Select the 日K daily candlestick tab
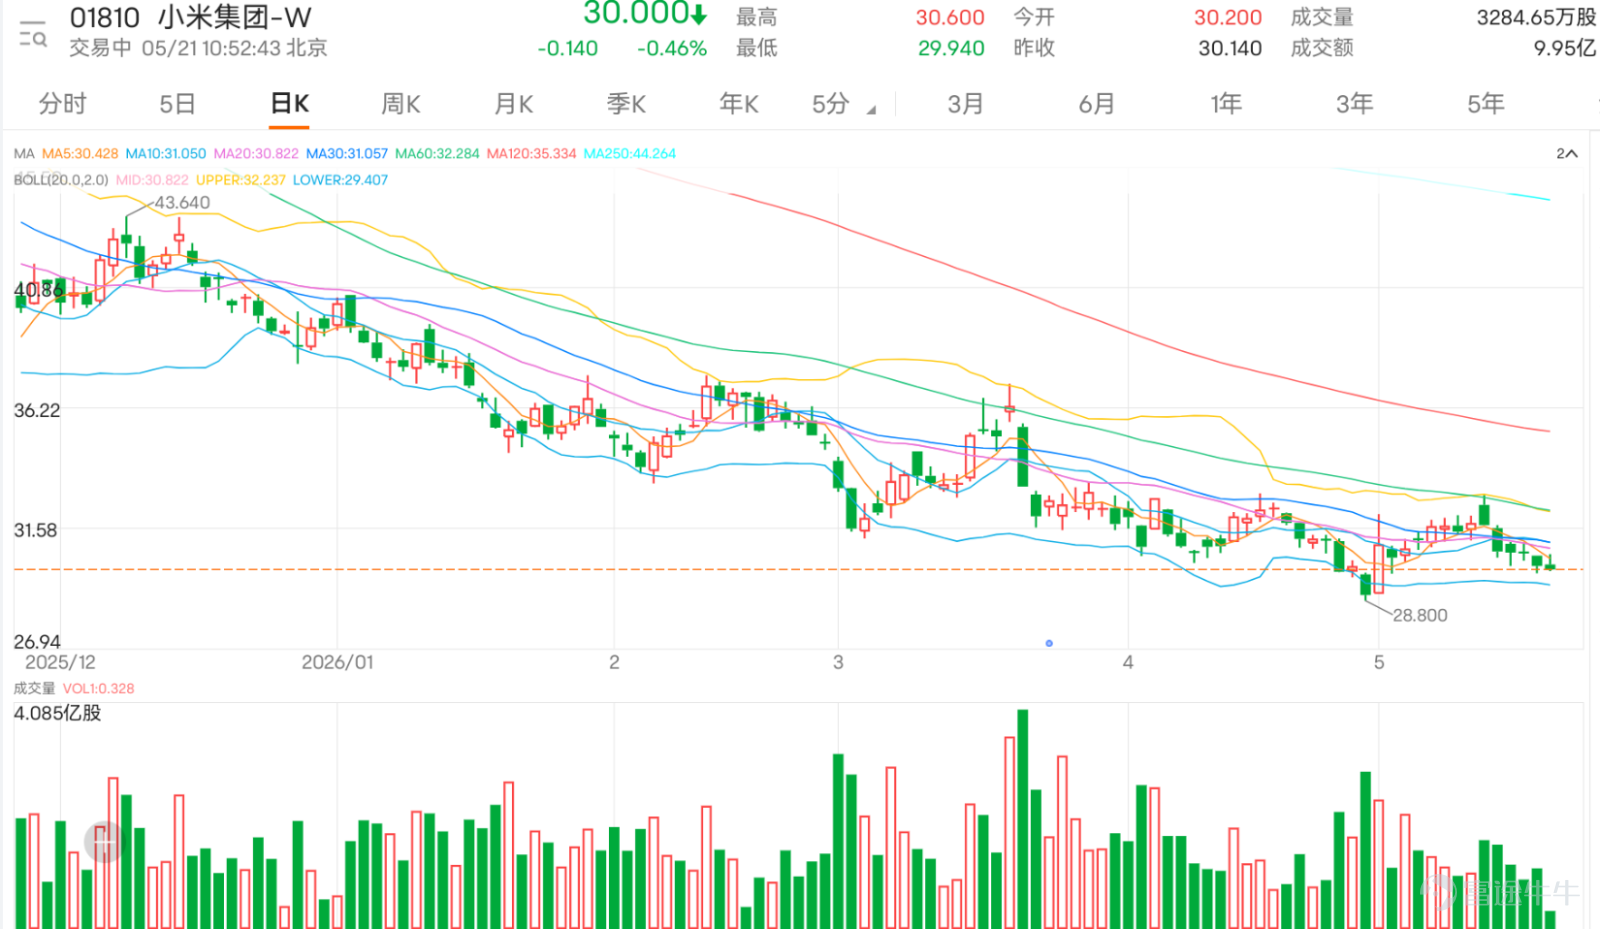The image size is (1600, 929). pyautogui.click(x=290, y=104)
